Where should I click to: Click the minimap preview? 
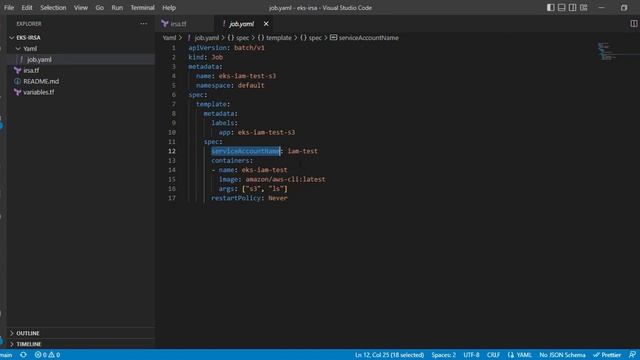tap(607, 51)
